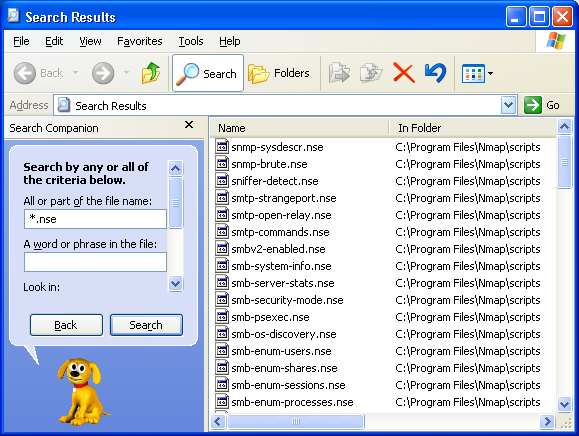Image resolution: width=579 pixels, height=436 pixels.
Task: Click the snmp-brute.nse file icon
Action: coord(222,164)
